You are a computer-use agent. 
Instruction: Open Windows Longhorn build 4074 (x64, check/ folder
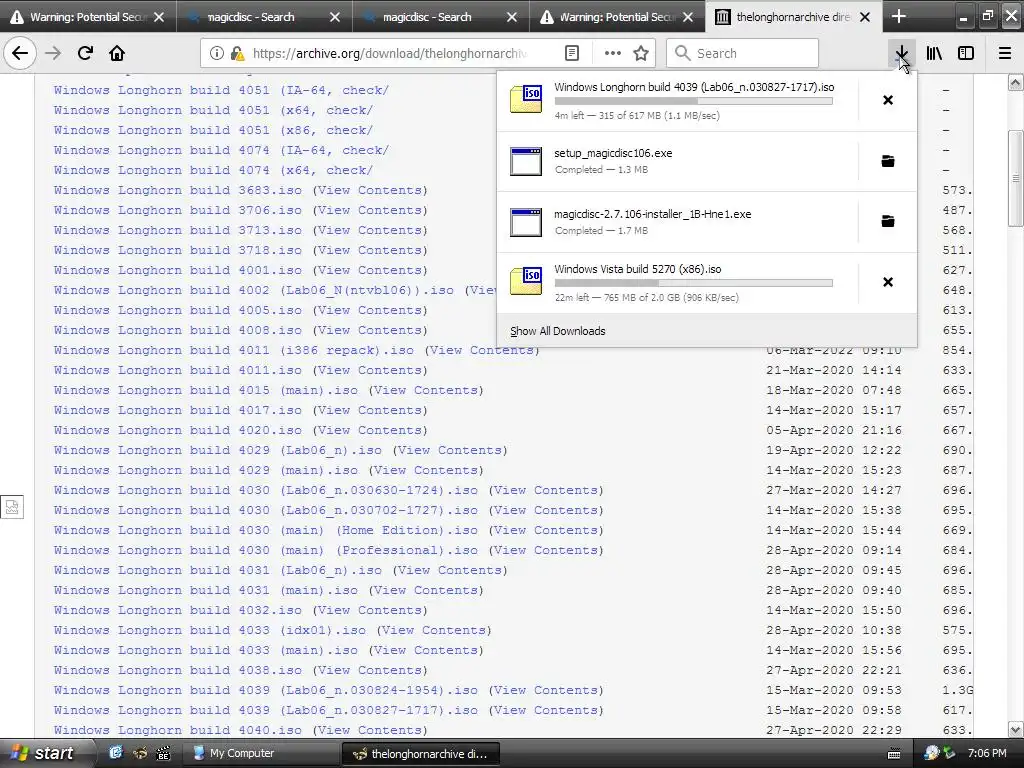pyautogui.click(x=213, y=170)
